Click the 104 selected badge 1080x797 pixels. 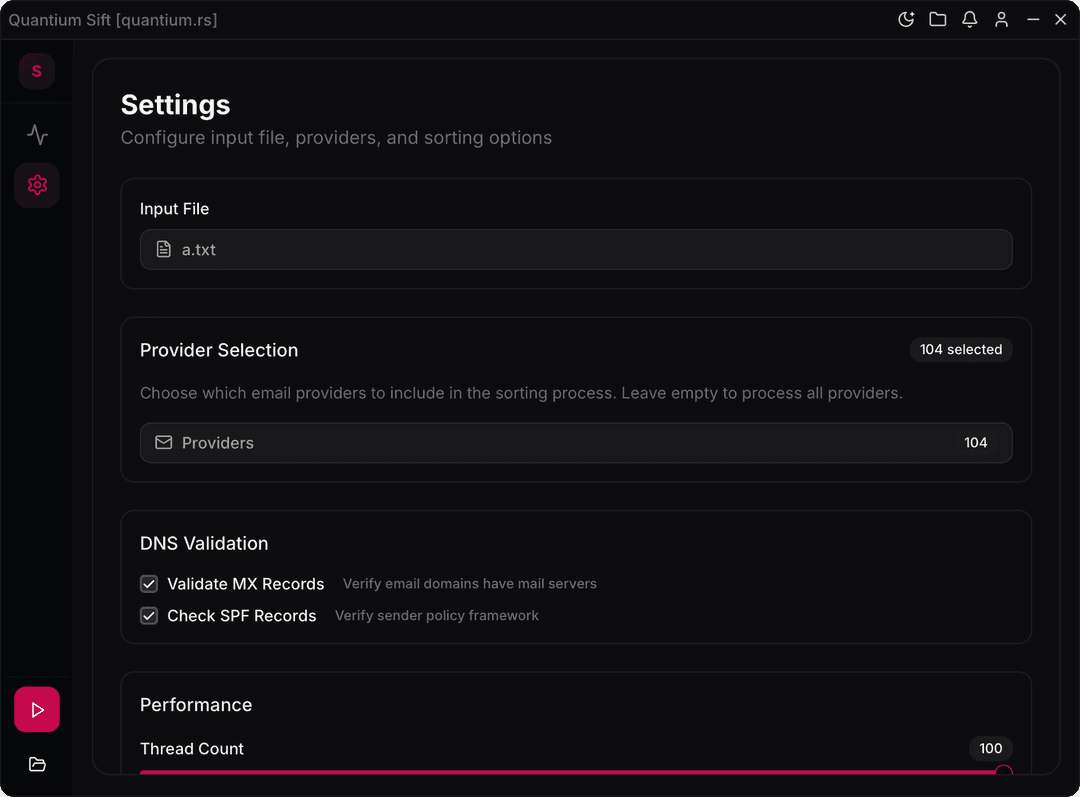[x=961, y=349]
